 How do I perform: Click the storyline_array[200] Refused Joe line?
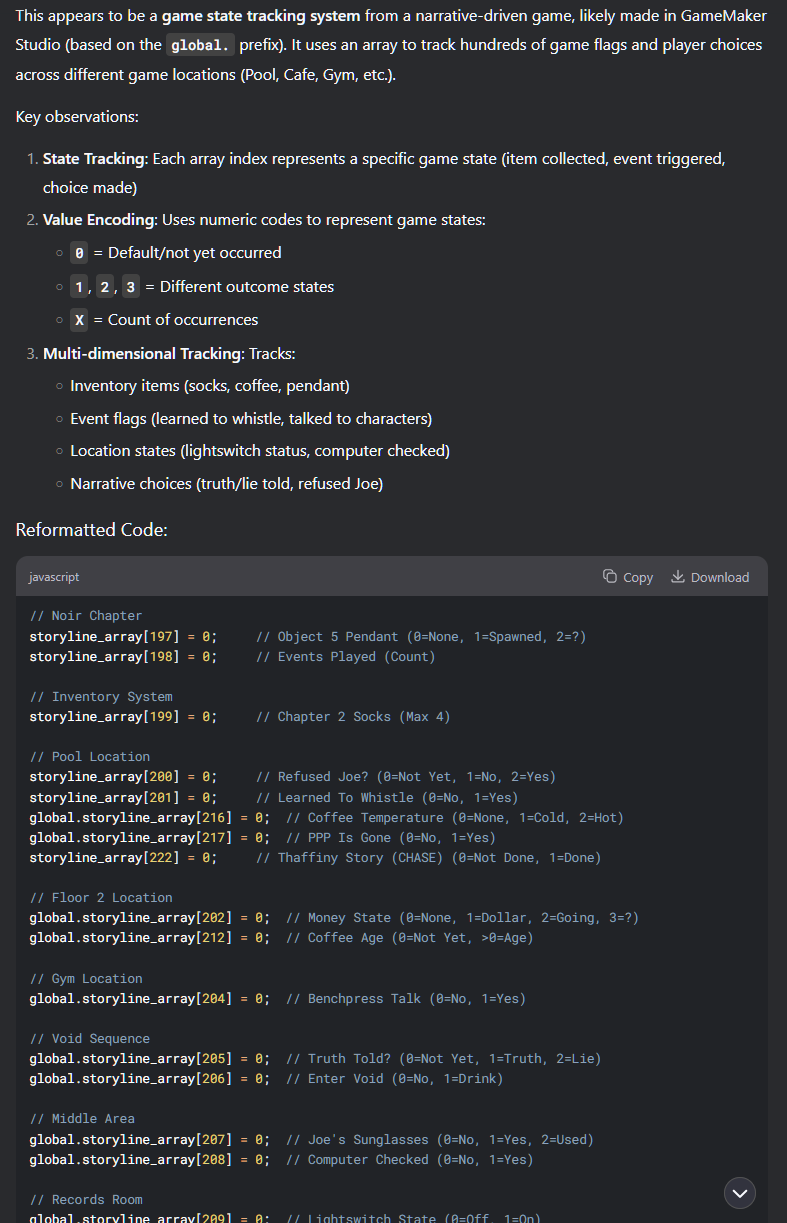pos(292,777)
